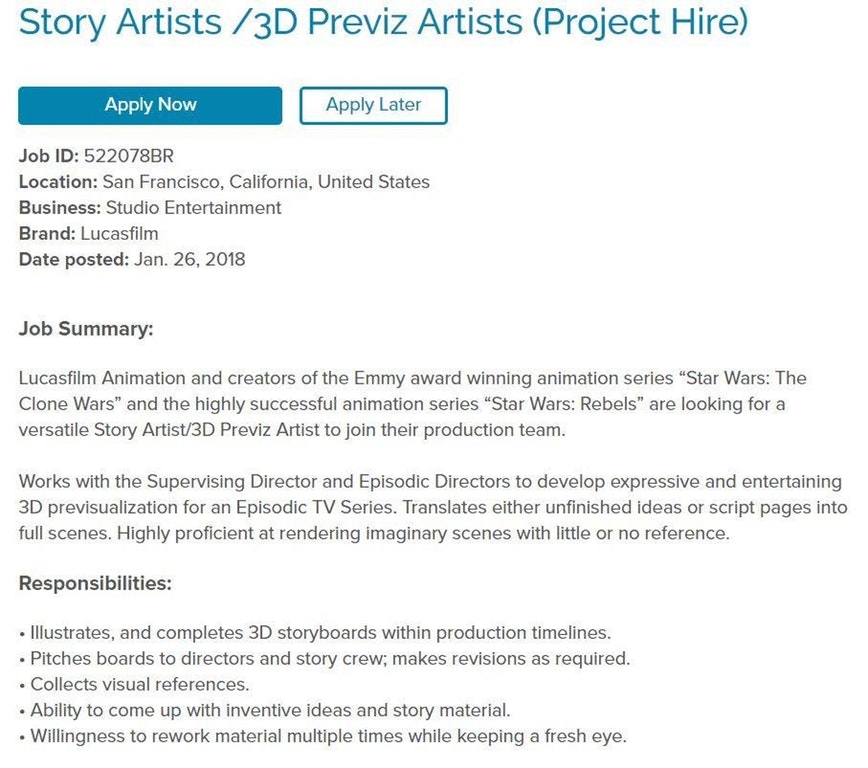This screenshot has height=768, width=868.
Task: Click the Responsibilities heading
Action: click(x=95, y=583)
